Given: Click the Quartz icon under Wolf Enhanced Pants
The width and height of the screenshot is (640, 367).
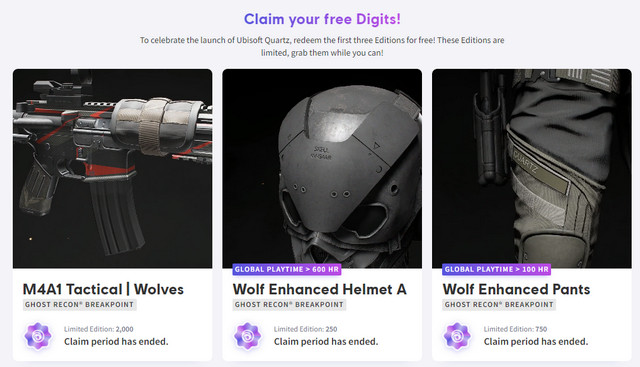Looking at the screenshot, I should (x=457, y=336).
